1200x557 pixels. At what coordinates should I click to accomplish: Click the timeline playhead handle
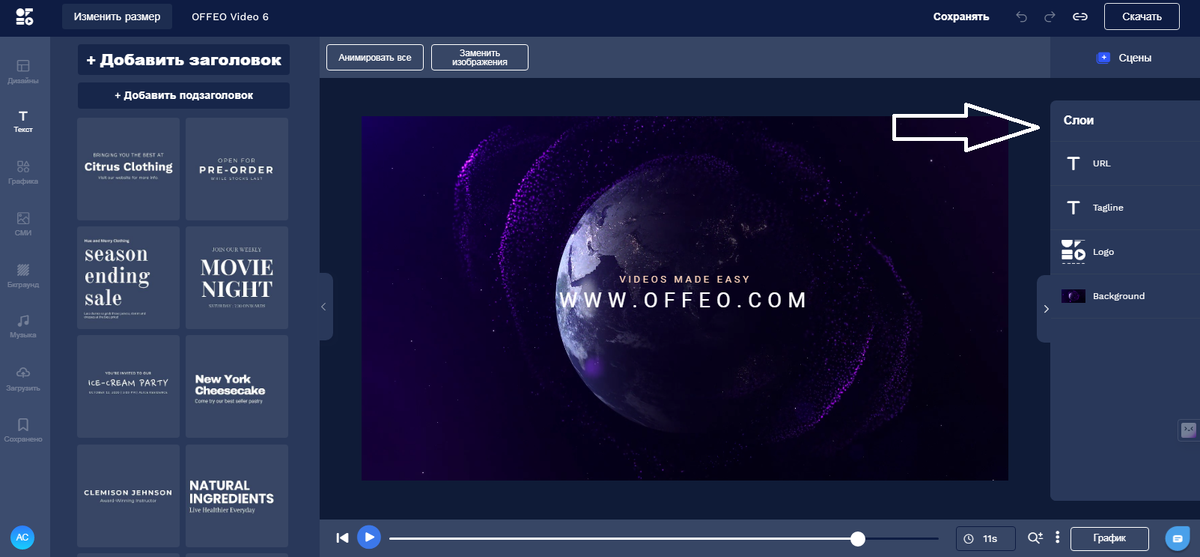tap(857, 539)
